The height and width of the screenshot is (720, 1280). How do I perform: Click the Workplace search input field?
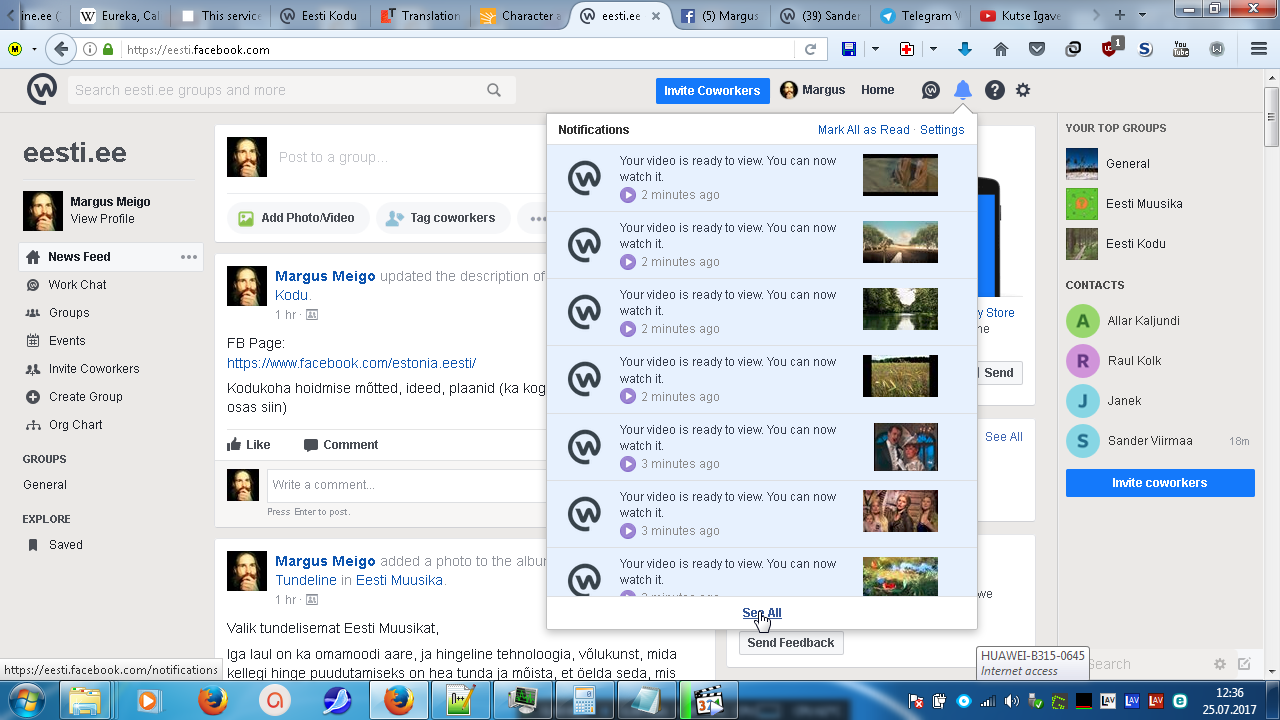coord(291,90)
